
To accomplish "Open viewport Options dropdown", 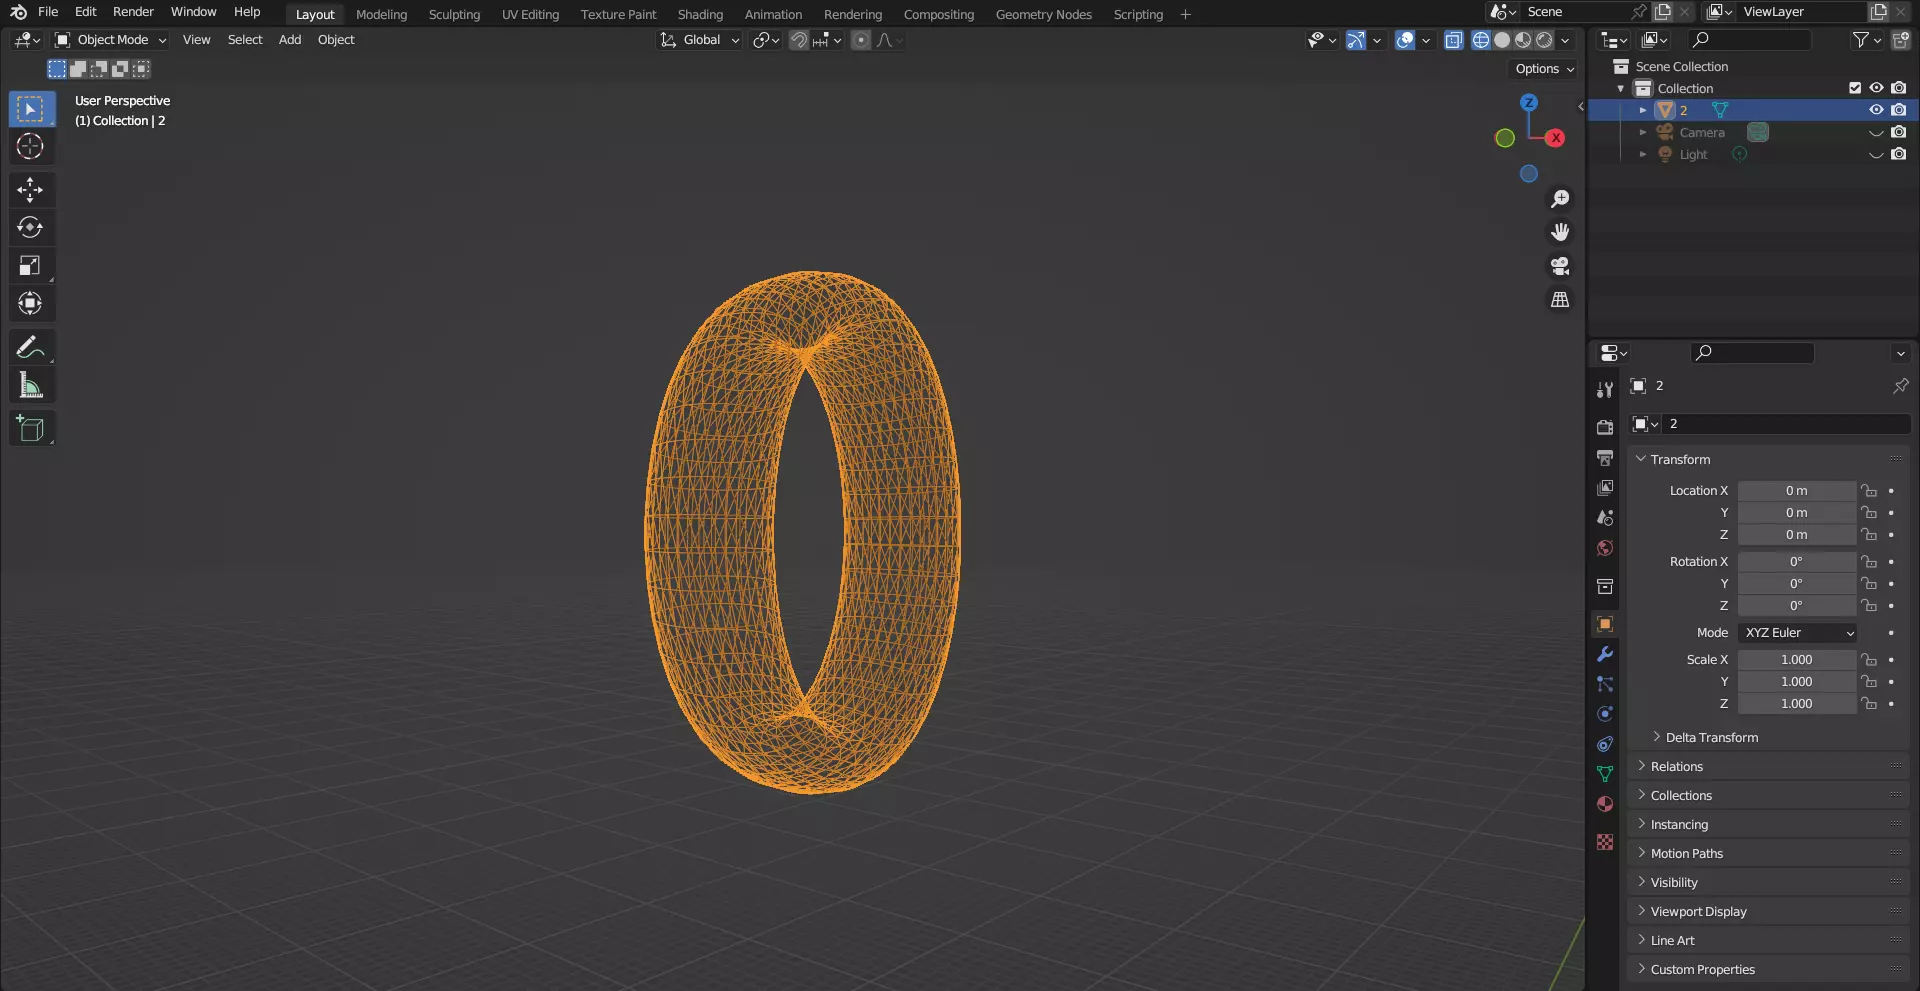I will (1544, 69).
